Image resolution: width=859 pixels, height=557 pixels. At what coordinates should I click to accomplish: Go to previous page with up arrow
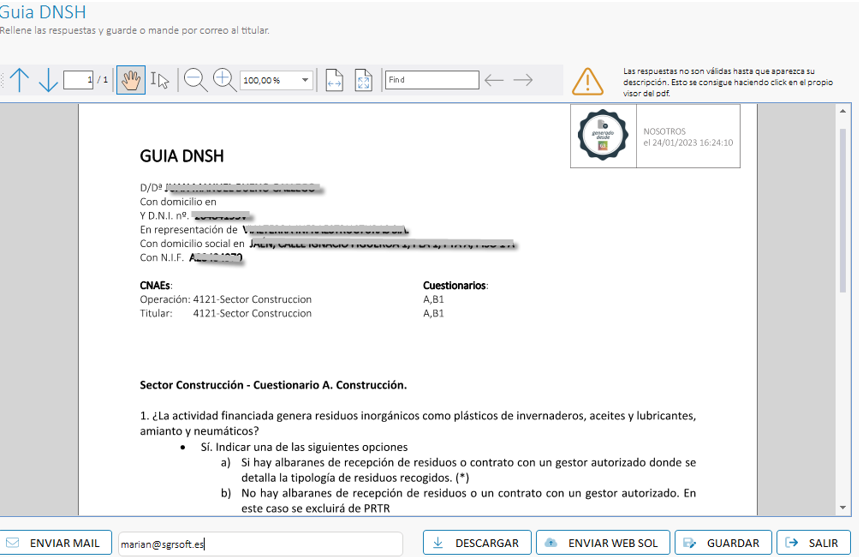point(20,80)
